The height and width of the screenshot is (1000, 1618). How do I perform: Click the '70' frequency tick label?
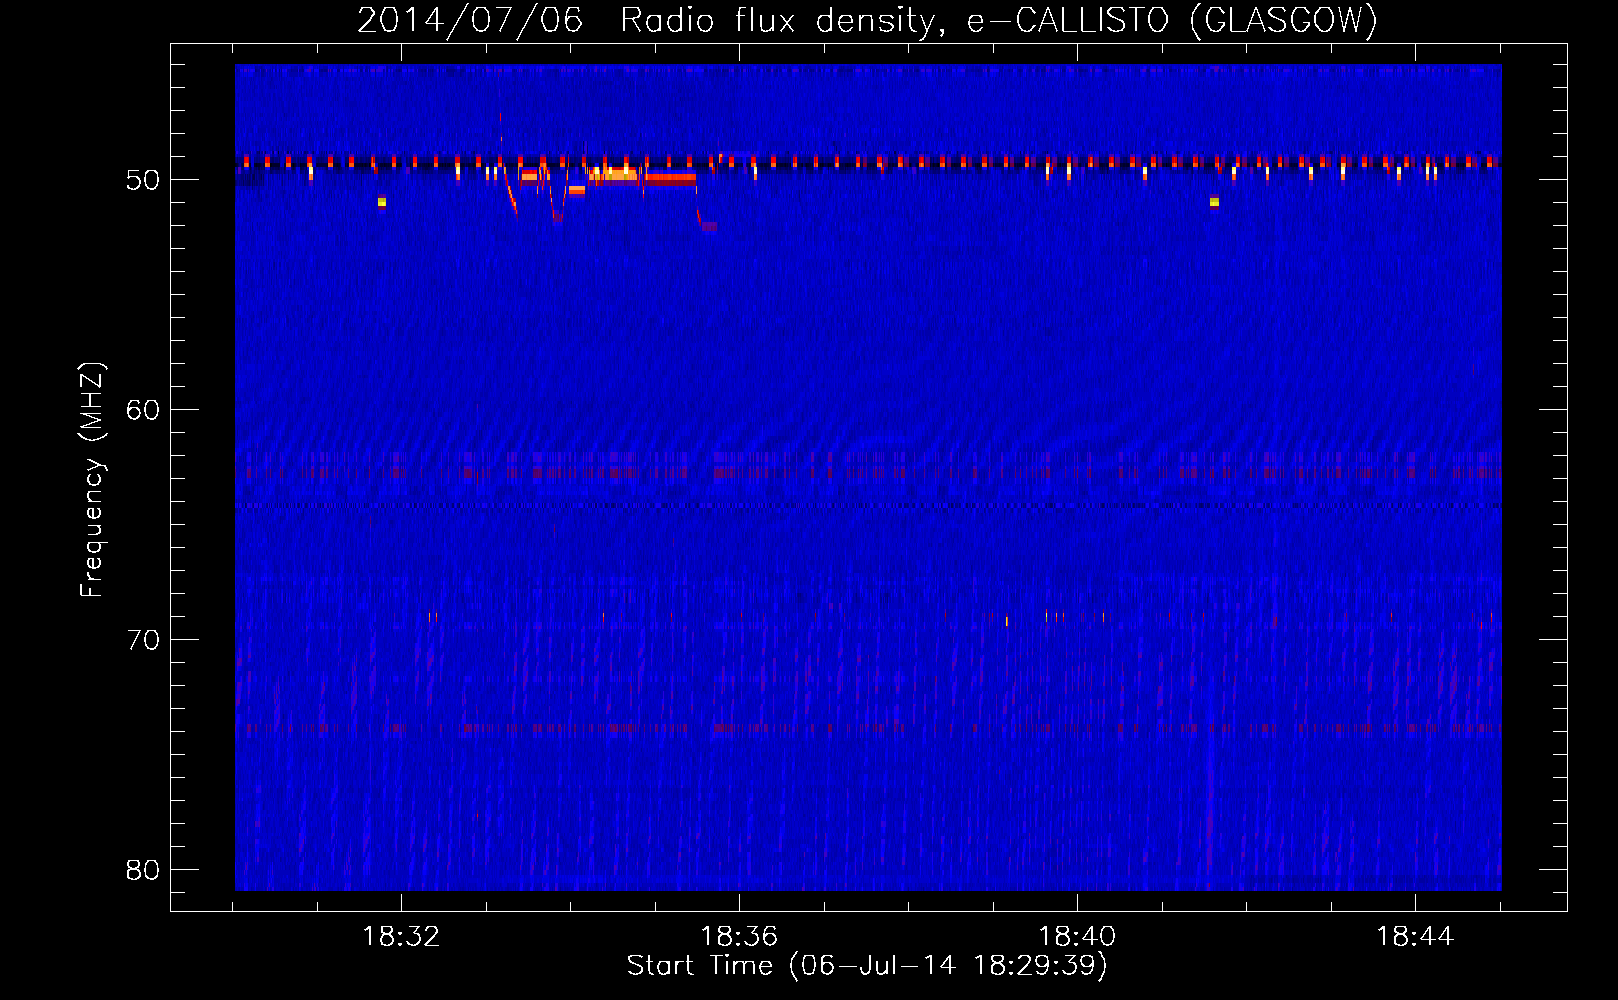pyautogui.click(x=143, y=640)
